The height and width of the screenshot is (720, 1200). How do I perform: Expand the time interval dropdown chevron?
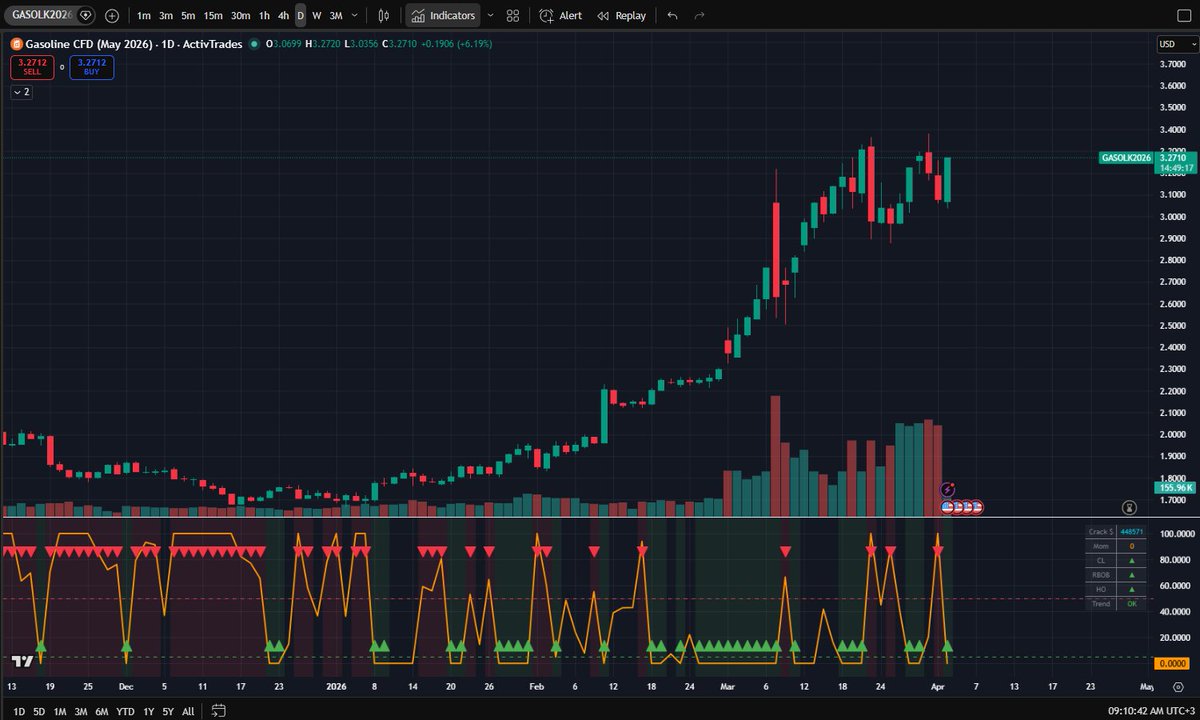(x=355, y=16)
